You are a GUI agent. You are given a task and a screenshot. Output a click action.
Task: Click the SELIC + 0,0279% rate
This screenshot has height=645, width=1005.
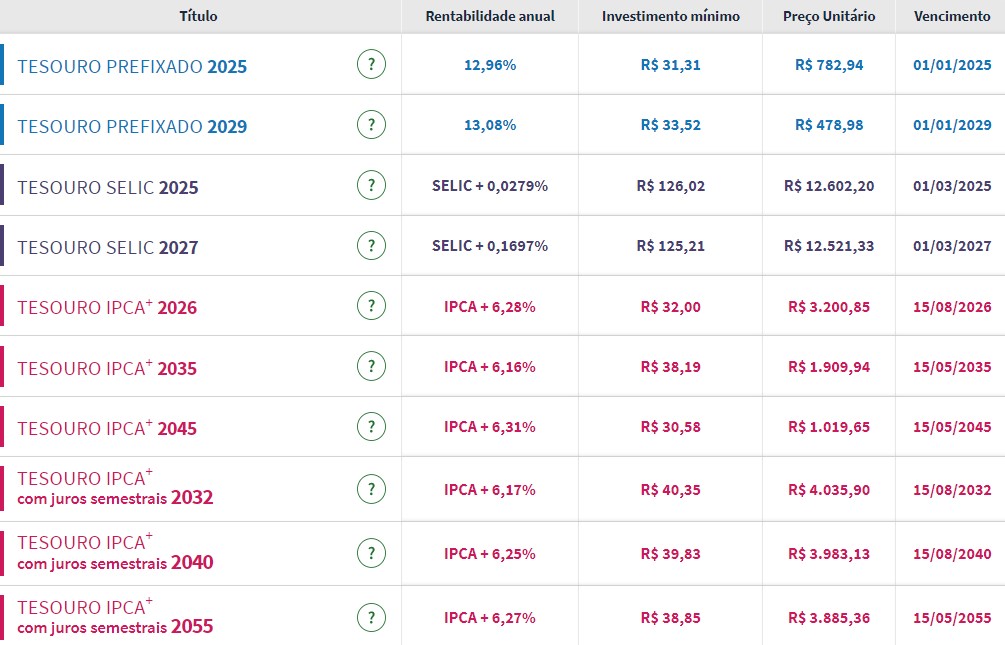(490, 186)
